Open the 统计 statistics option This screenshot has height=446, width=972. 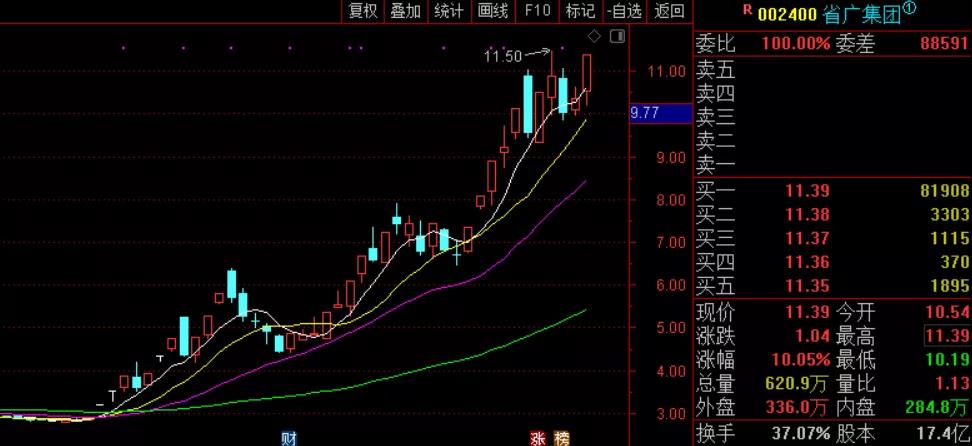click(x=449, y=11)
